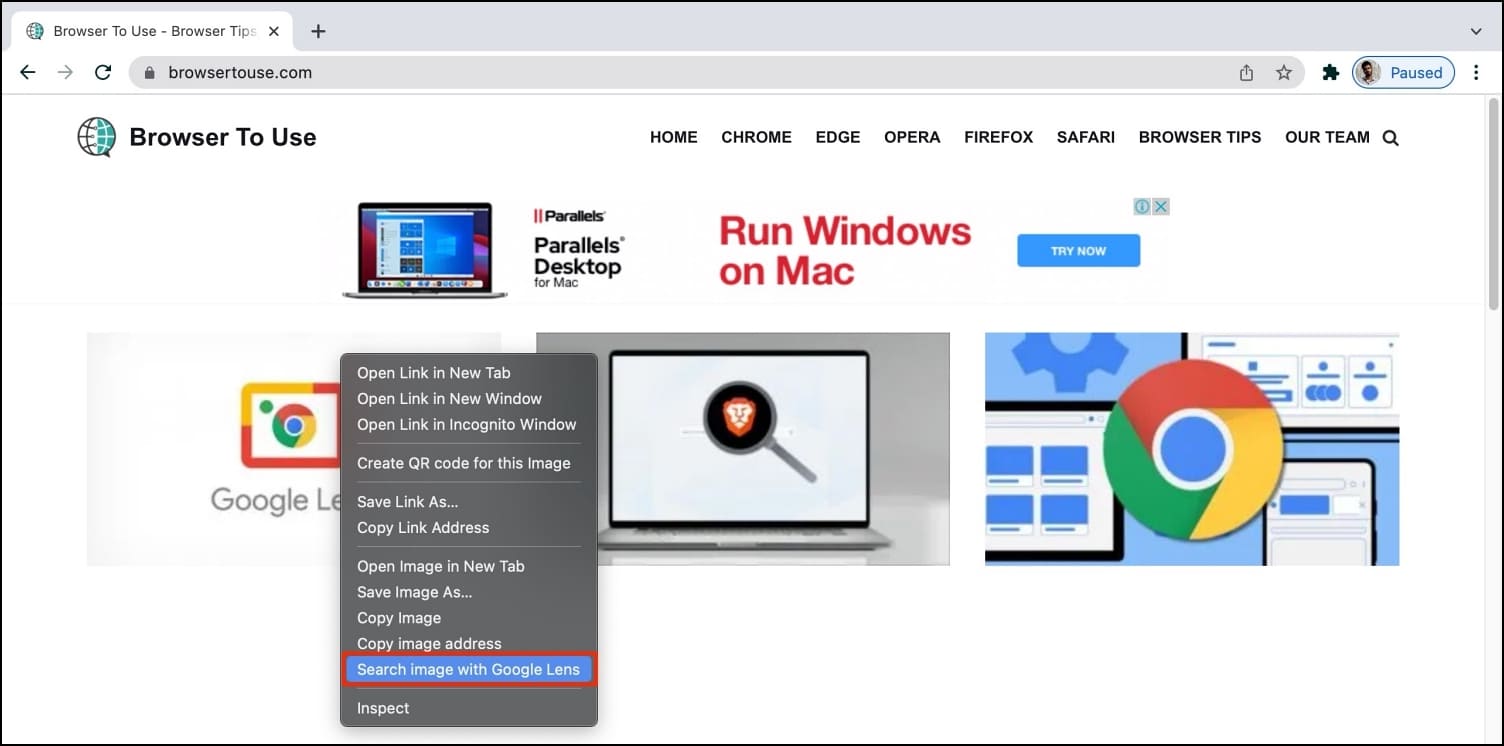
Task: Expand the tab search chevron
Action: pos(1477,31)
